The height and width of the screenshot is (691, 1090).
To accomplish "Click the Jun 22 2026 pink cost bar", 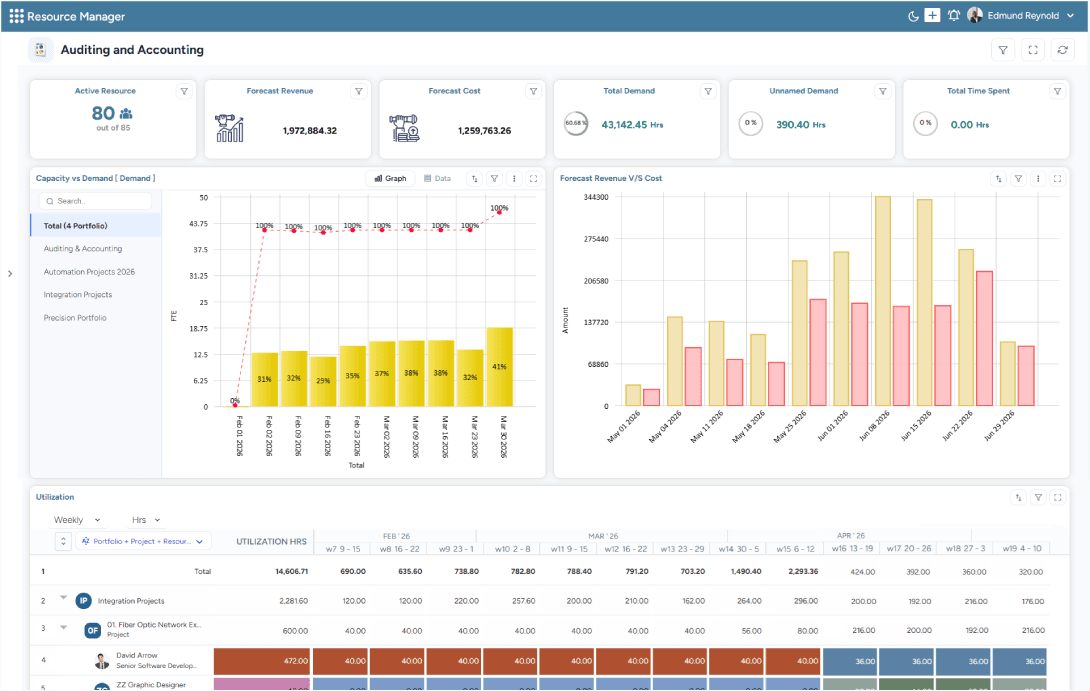I will click(x=984, y=339).
